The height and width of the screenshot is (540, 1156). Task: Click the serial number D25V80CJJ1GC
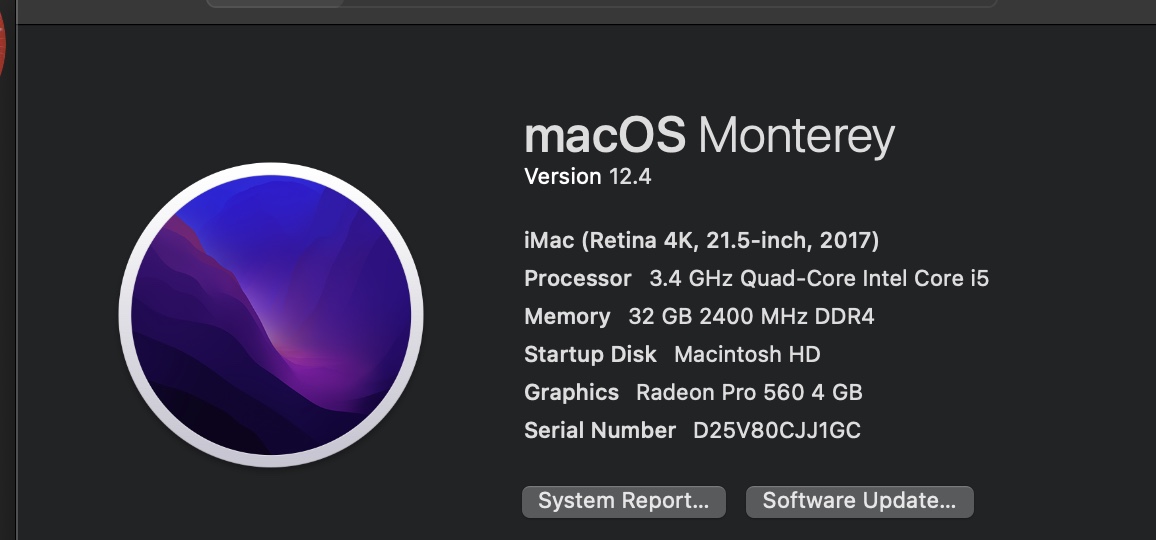coord(776,431)
